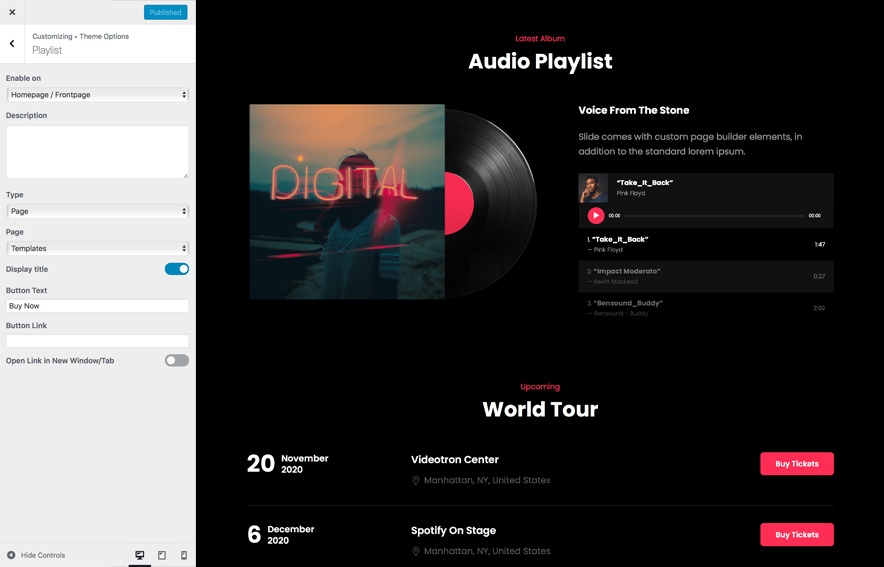Enable Open Link in New Window/Tab
Screen dimensions: 884x567
[x=176, y=360]
